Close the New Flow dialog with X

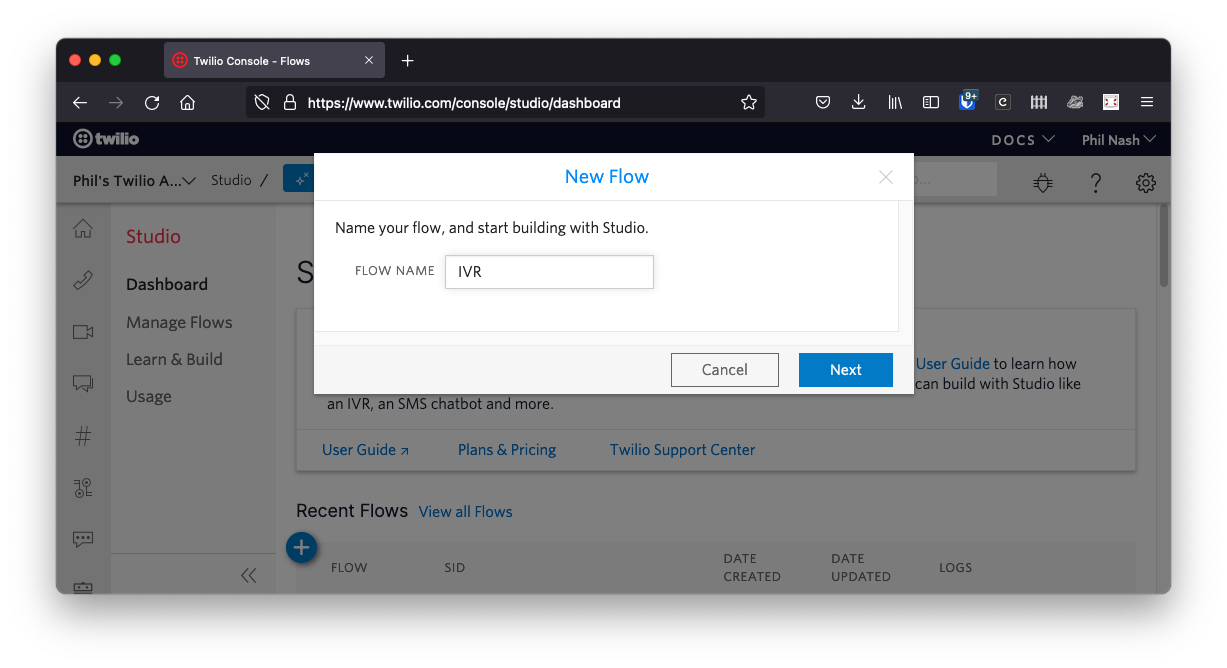click(886, 177)
